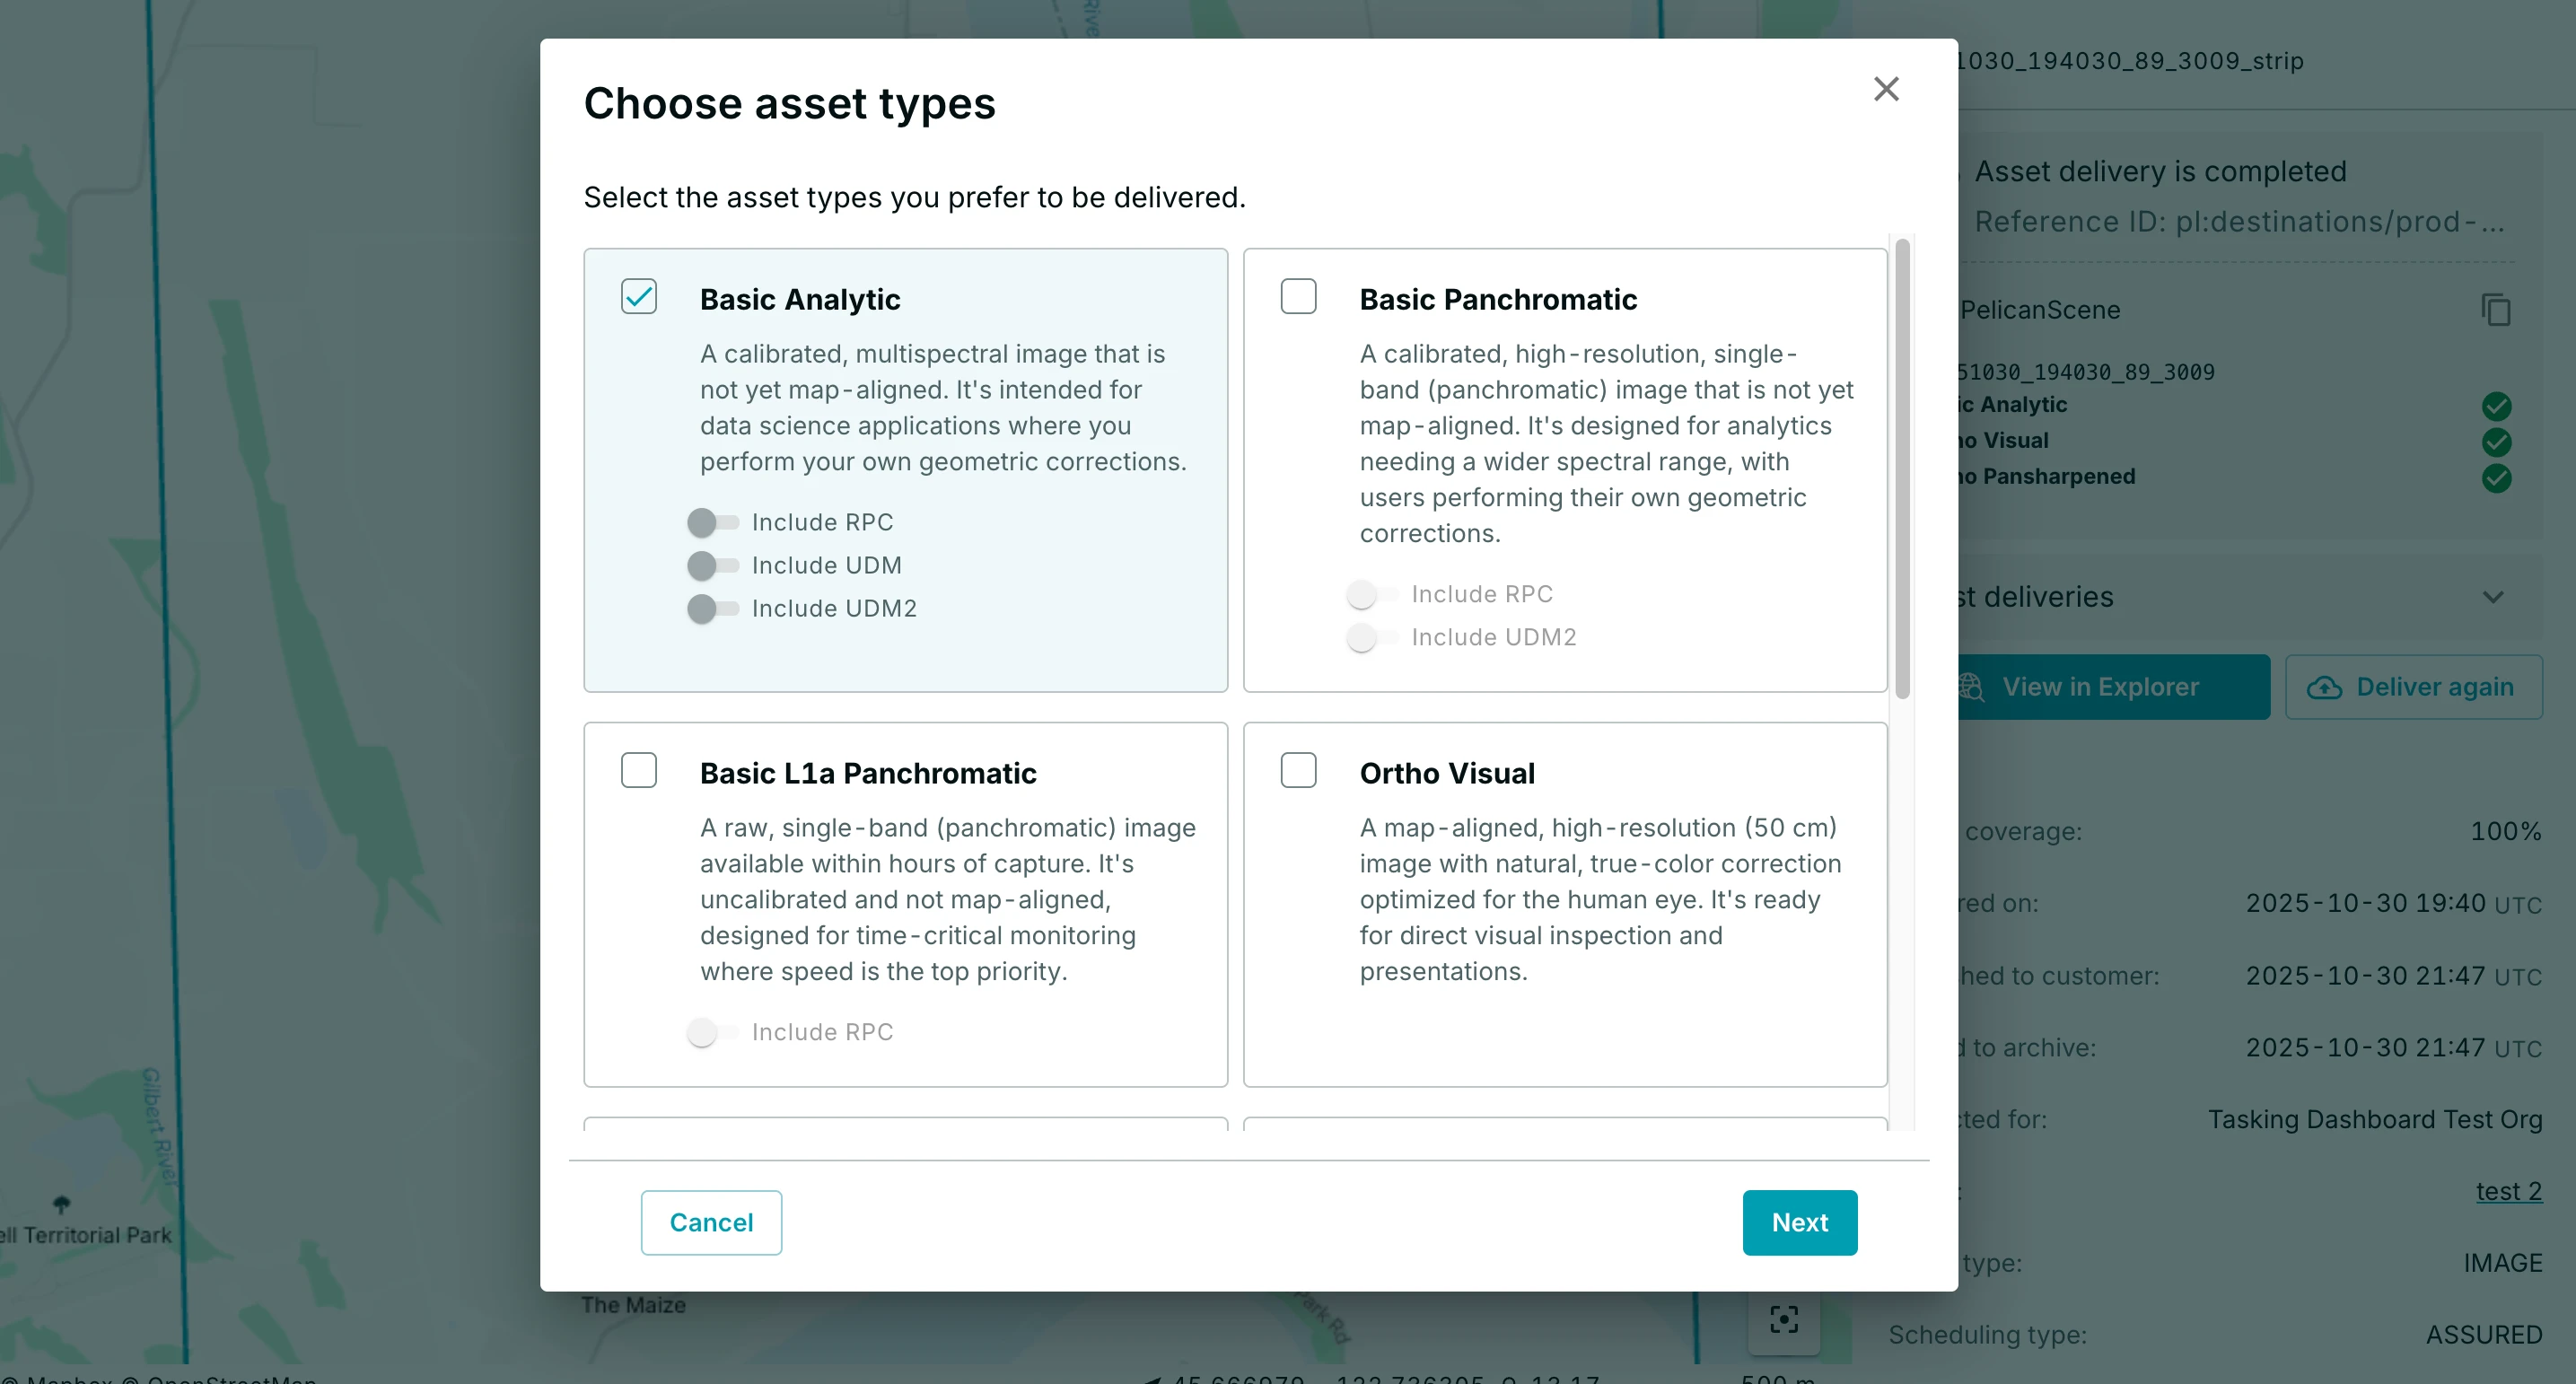Cancel the asset type selection
Screen dimensions: 2576x1384
710,1222
